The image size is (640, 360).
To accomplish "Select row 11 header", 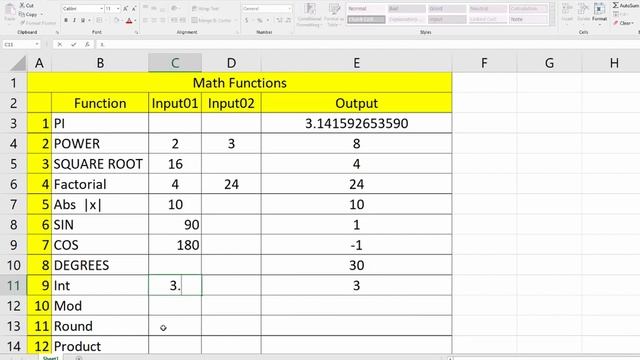I will 13,285.
